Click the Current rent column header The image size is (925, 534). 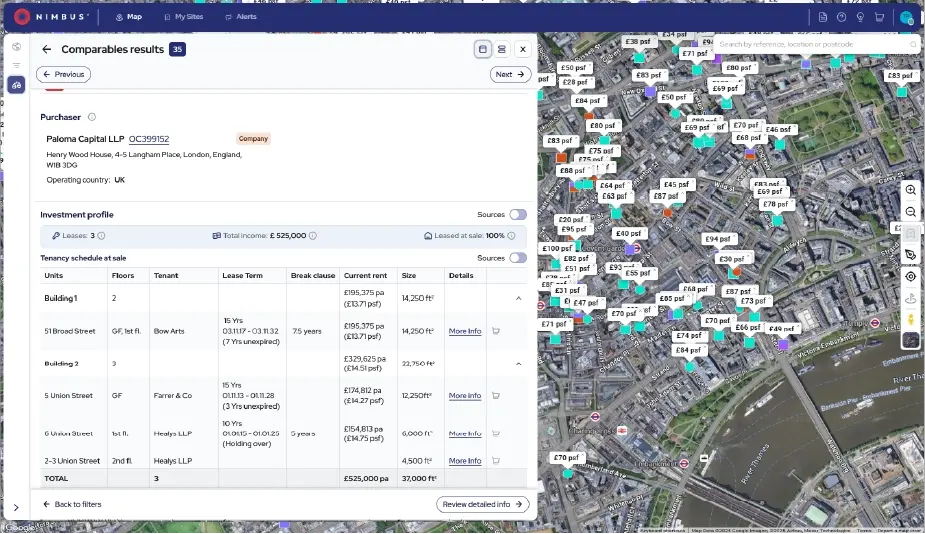(x=365, y=276)
